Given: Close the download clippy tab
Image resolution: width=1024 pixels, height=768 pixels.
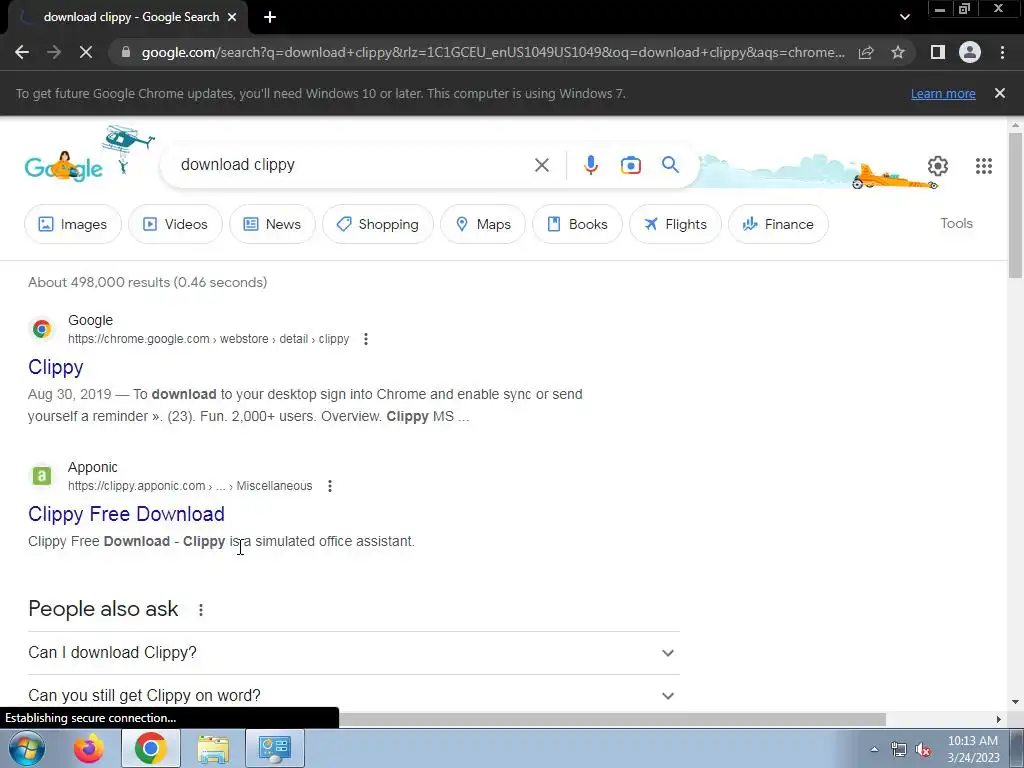Looking at the screenshot, I should click(232, 18).
